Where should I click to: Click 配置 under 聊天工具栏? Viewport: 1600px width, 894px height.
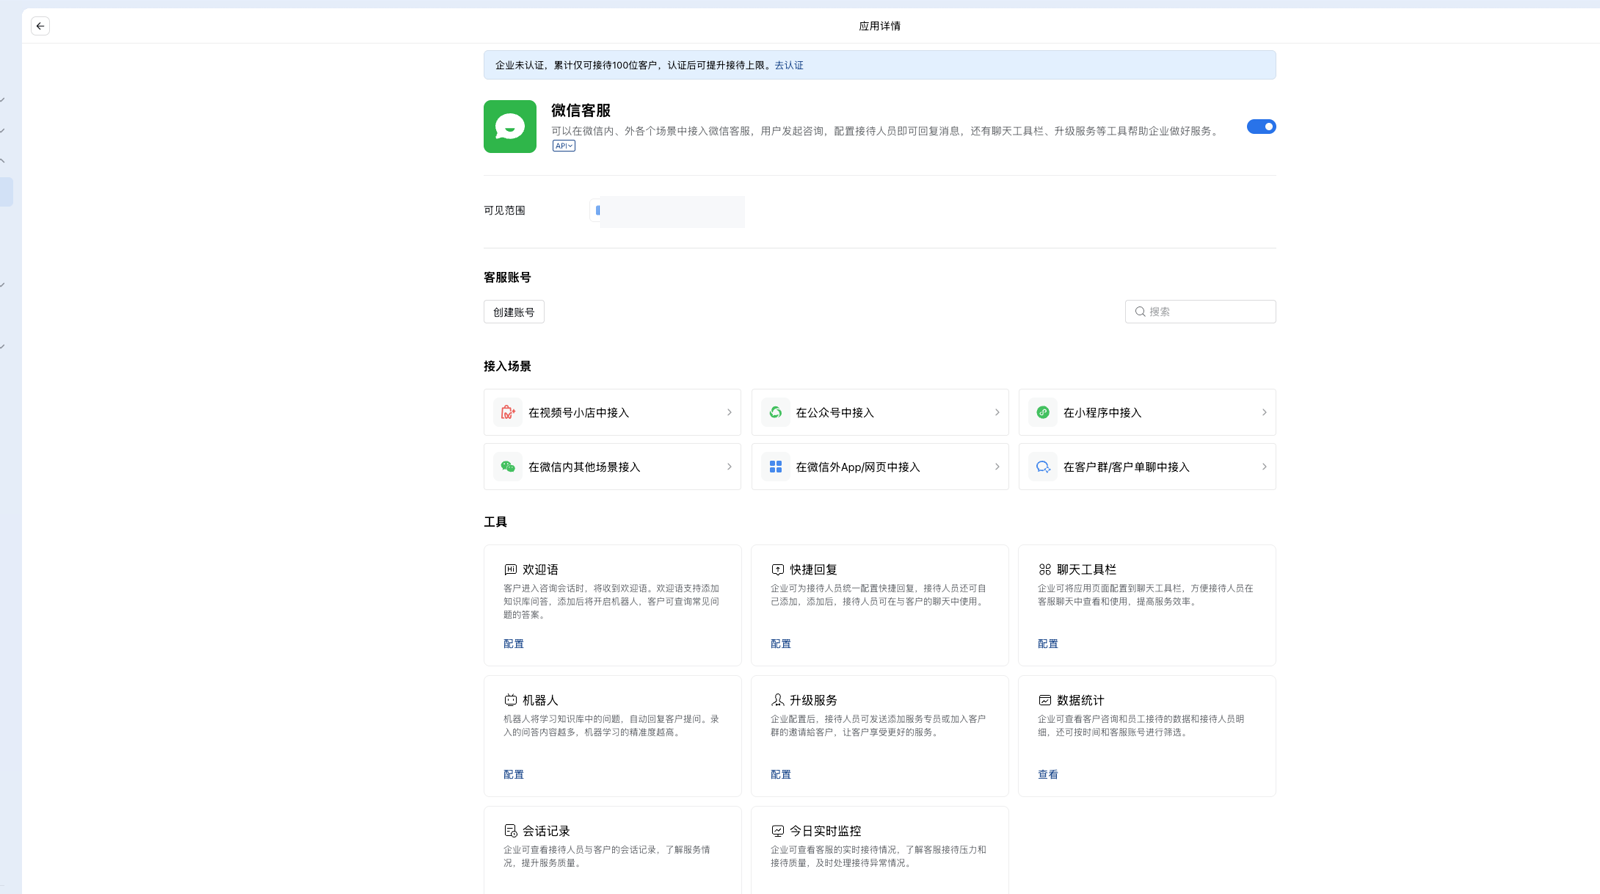coord(1048,644)
